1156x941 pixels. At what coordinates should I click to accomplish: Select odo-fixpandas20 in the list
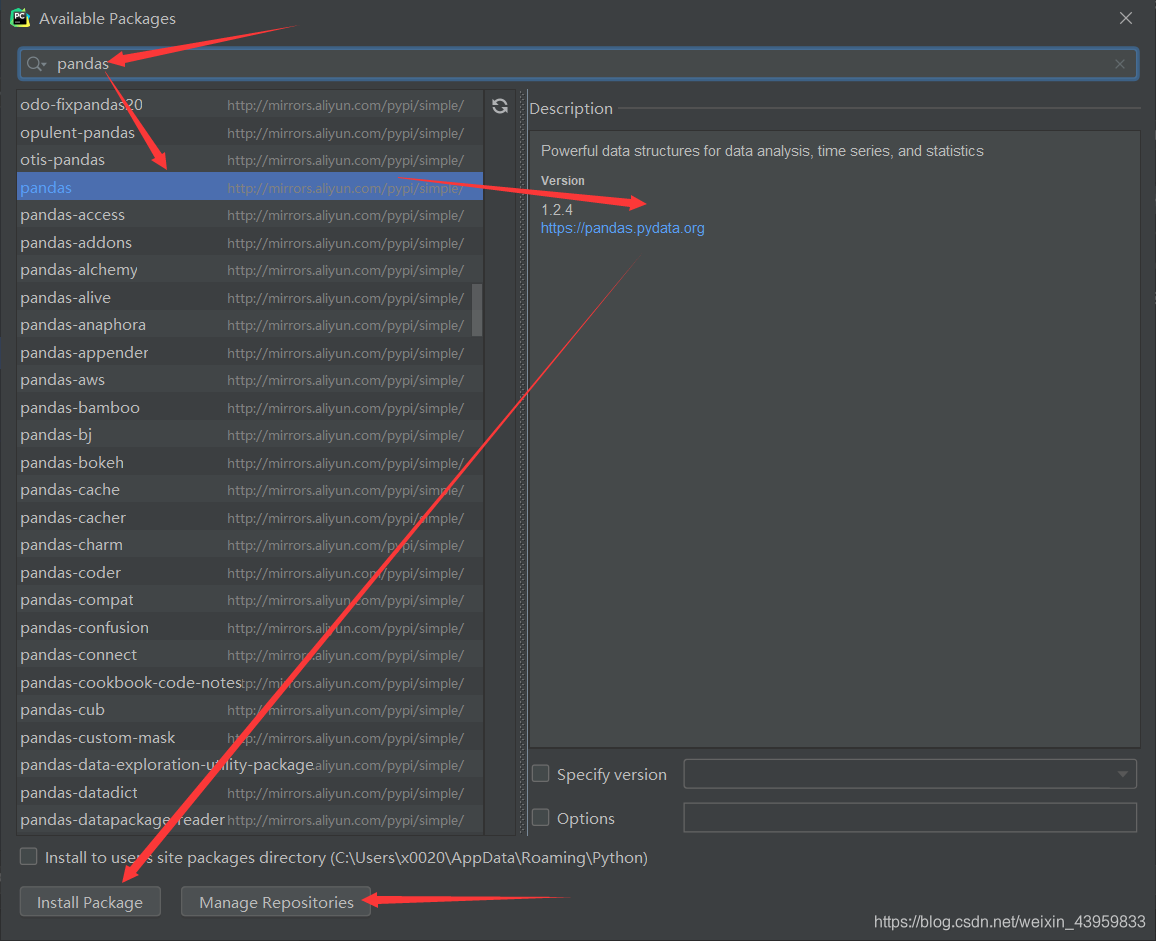250,105
